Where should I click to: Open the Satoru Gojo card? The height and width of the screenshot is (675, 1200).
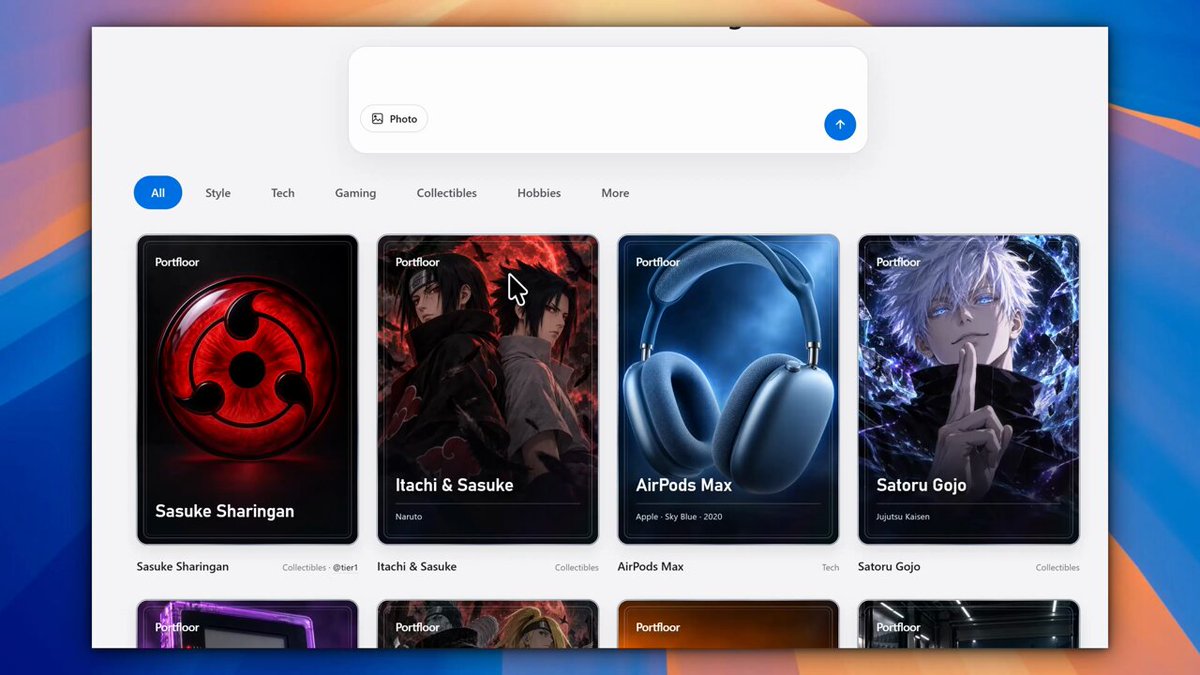[969, 390]
